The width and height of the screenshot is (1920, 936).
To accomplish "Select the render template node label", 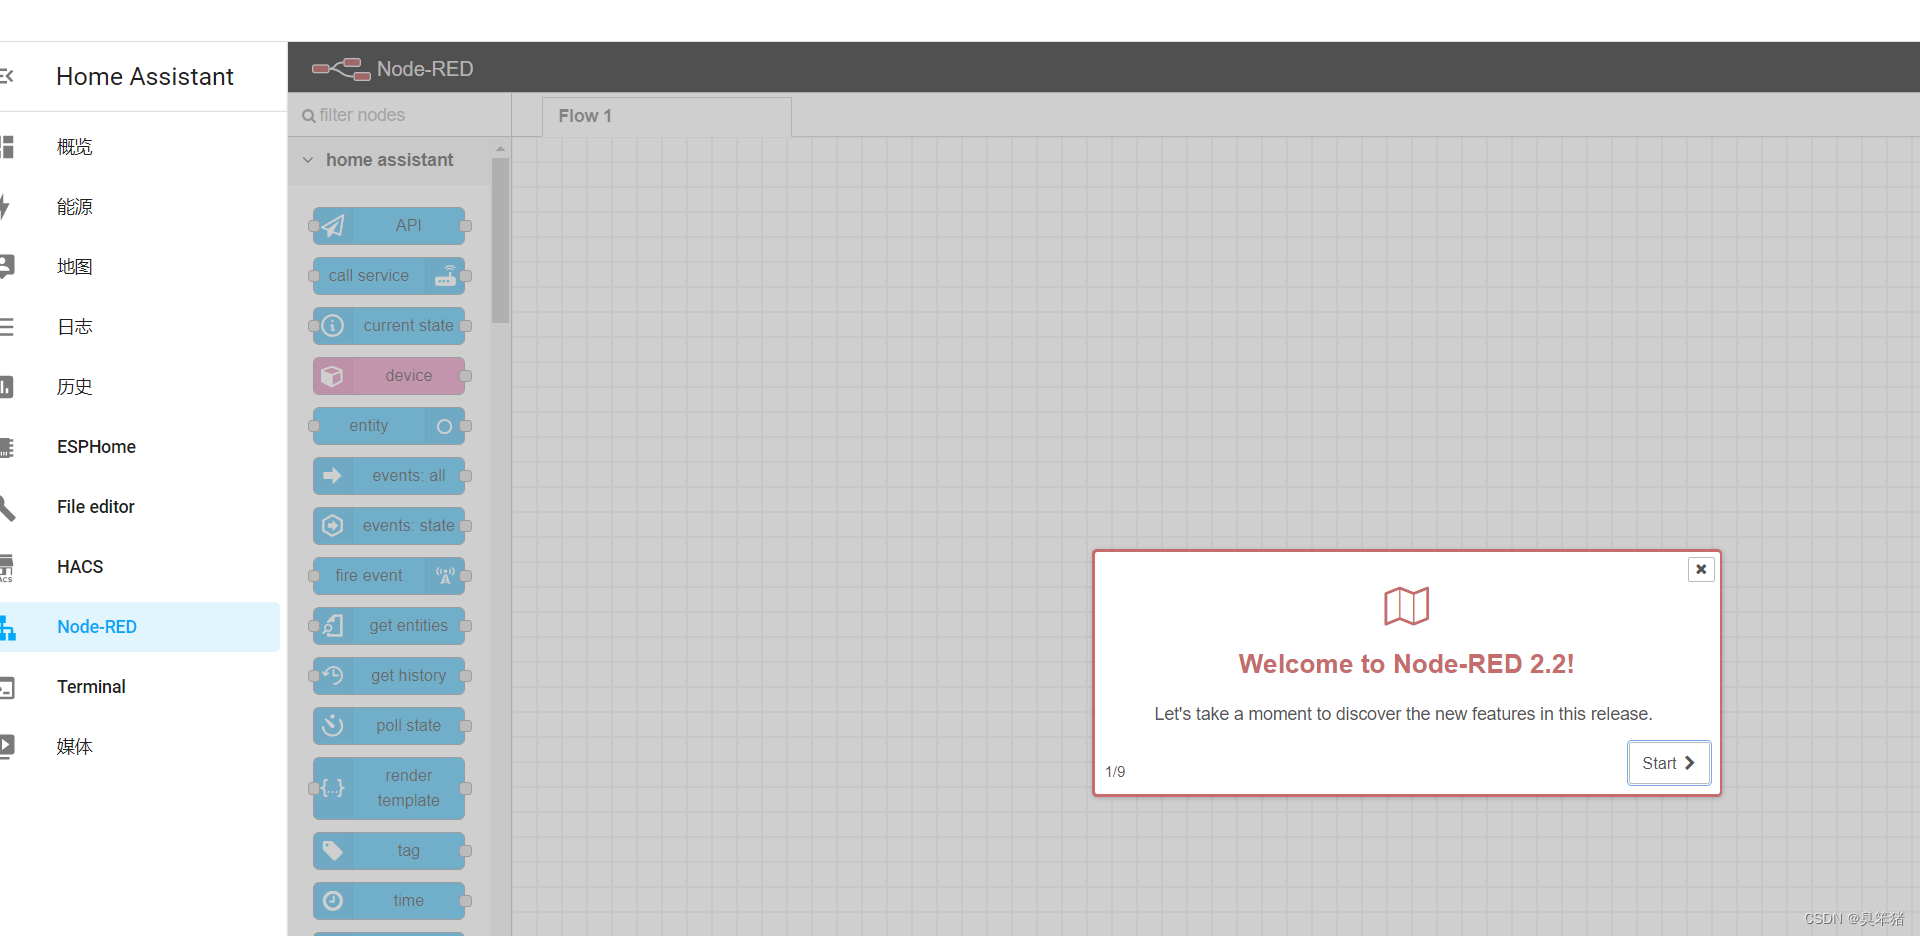I will pos(409,788).
